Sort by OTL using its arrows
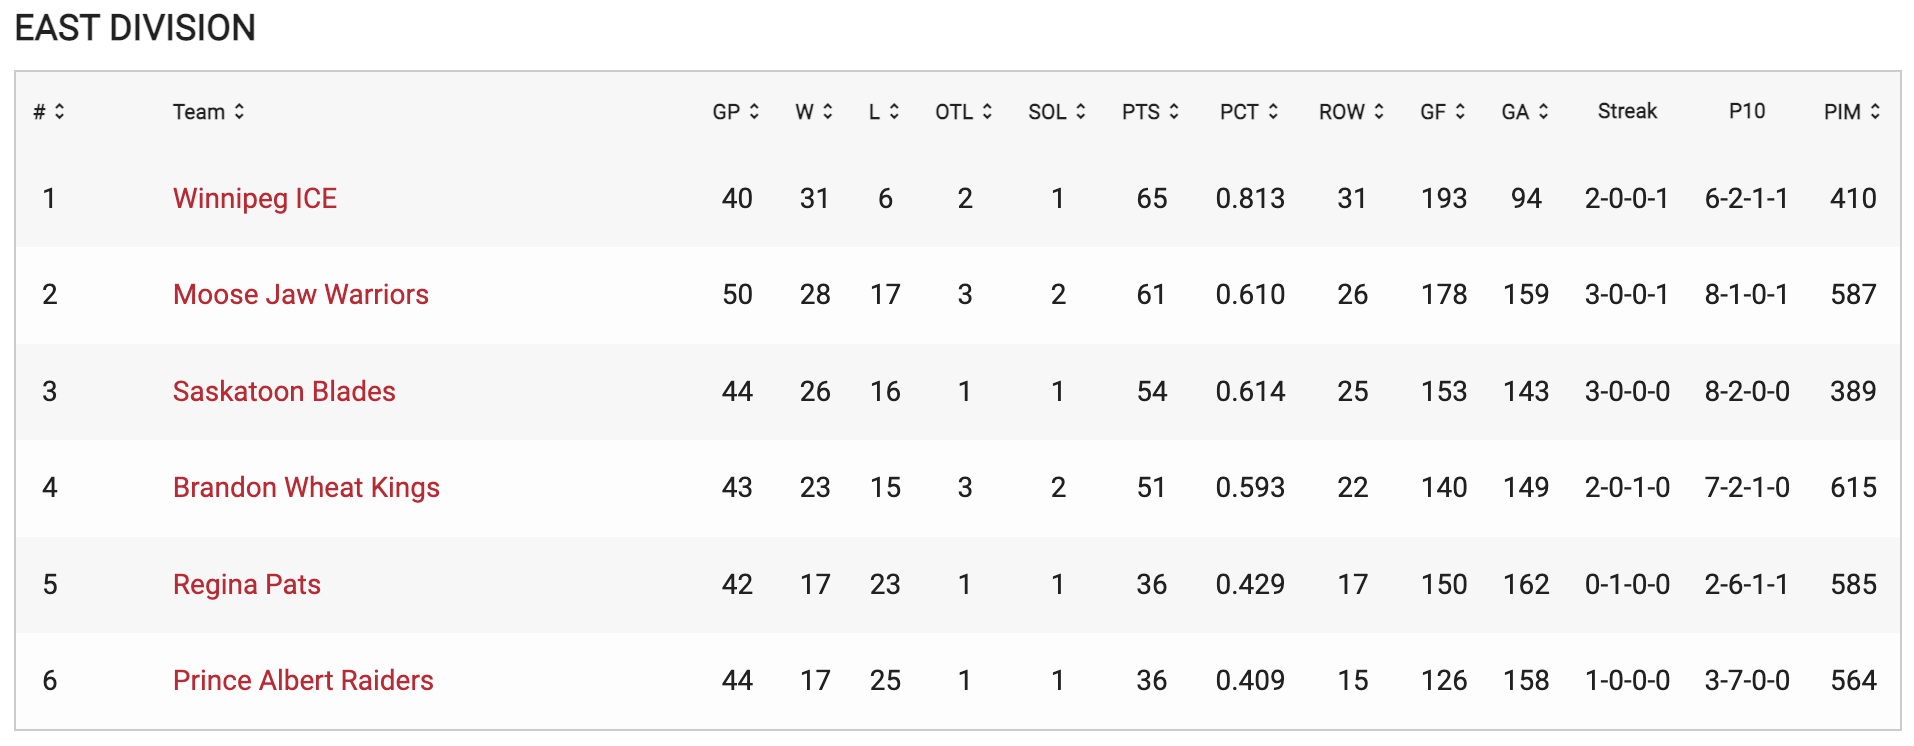1914x746 pixels. pyautogui.click(x=987, y=112)
